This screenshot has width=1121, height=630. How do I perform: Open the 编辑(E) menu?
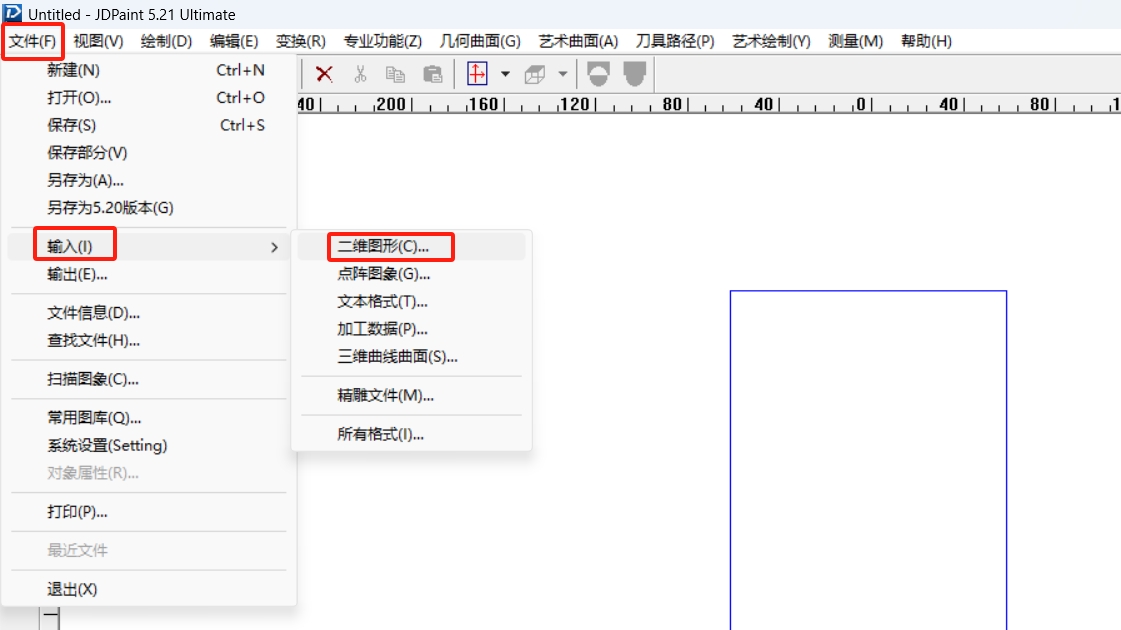tap(234, 41)
